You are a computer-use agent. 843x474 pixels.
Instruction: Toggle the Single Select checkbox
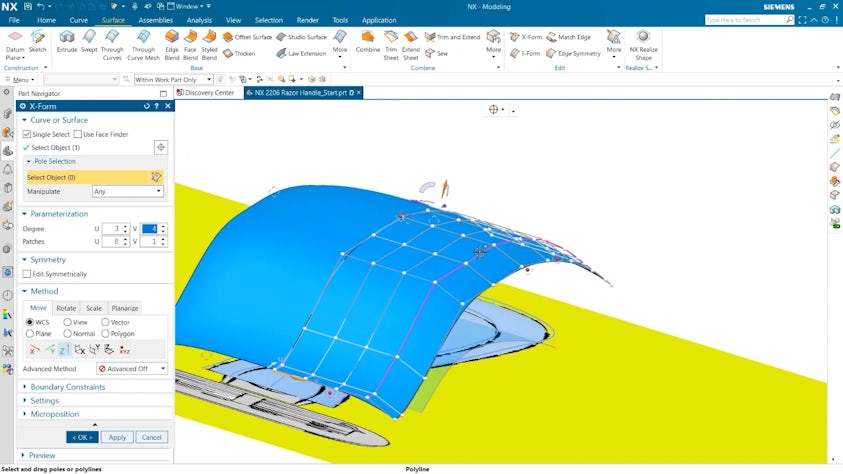click(27, 134)
